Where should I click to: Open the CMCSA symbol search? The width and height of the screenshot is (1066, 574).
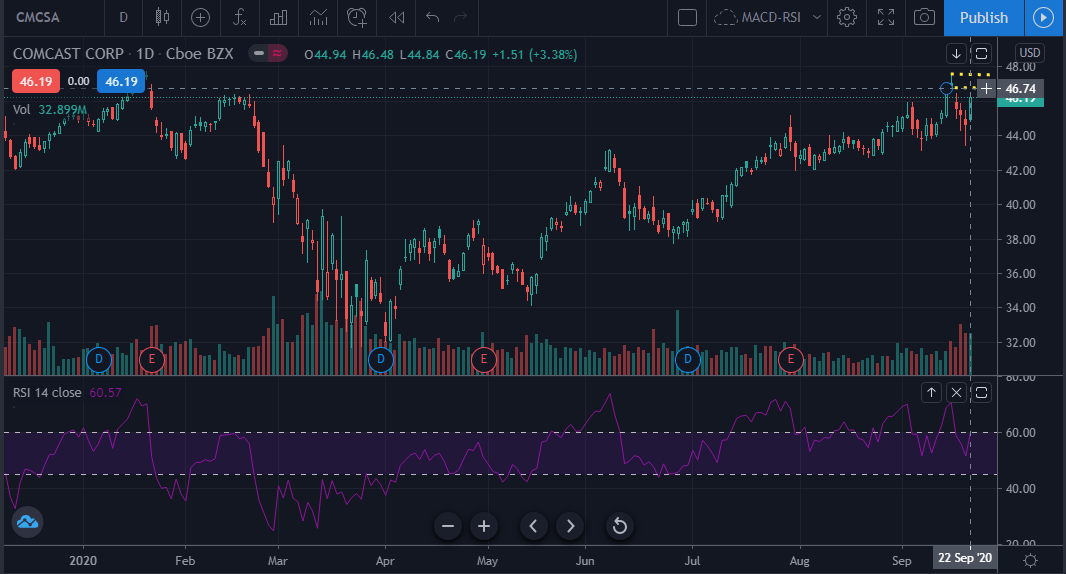click(38, 17)
